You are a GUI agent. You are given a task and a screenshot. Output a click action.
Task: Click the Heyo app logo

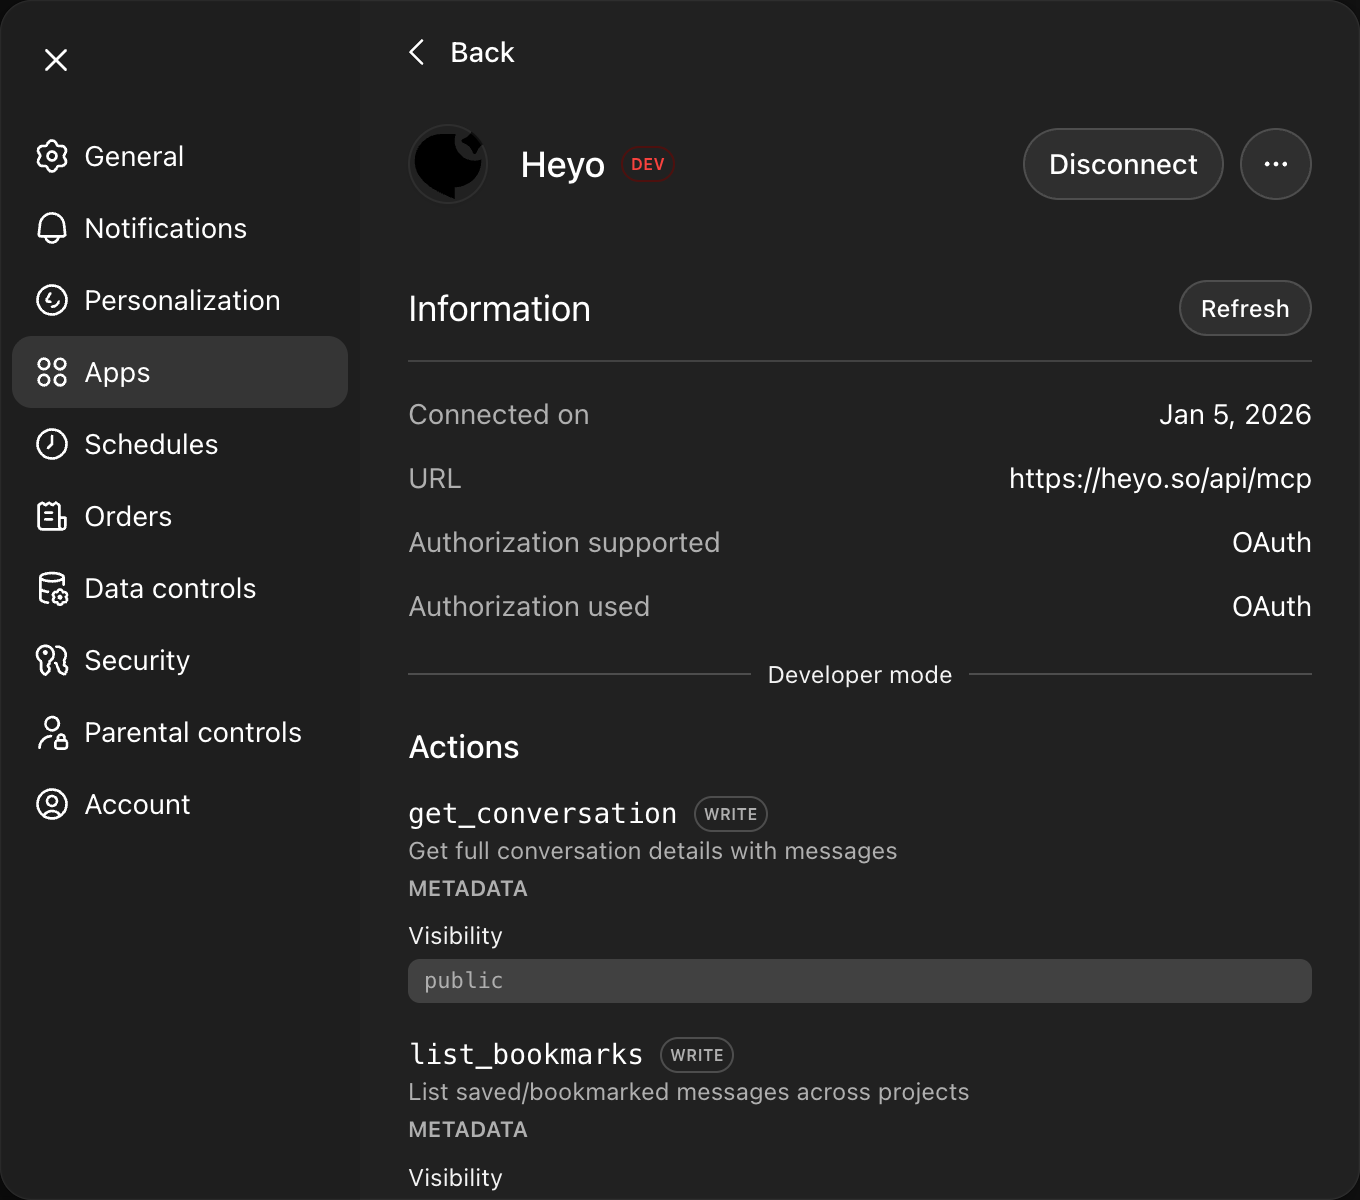(448, 164)
